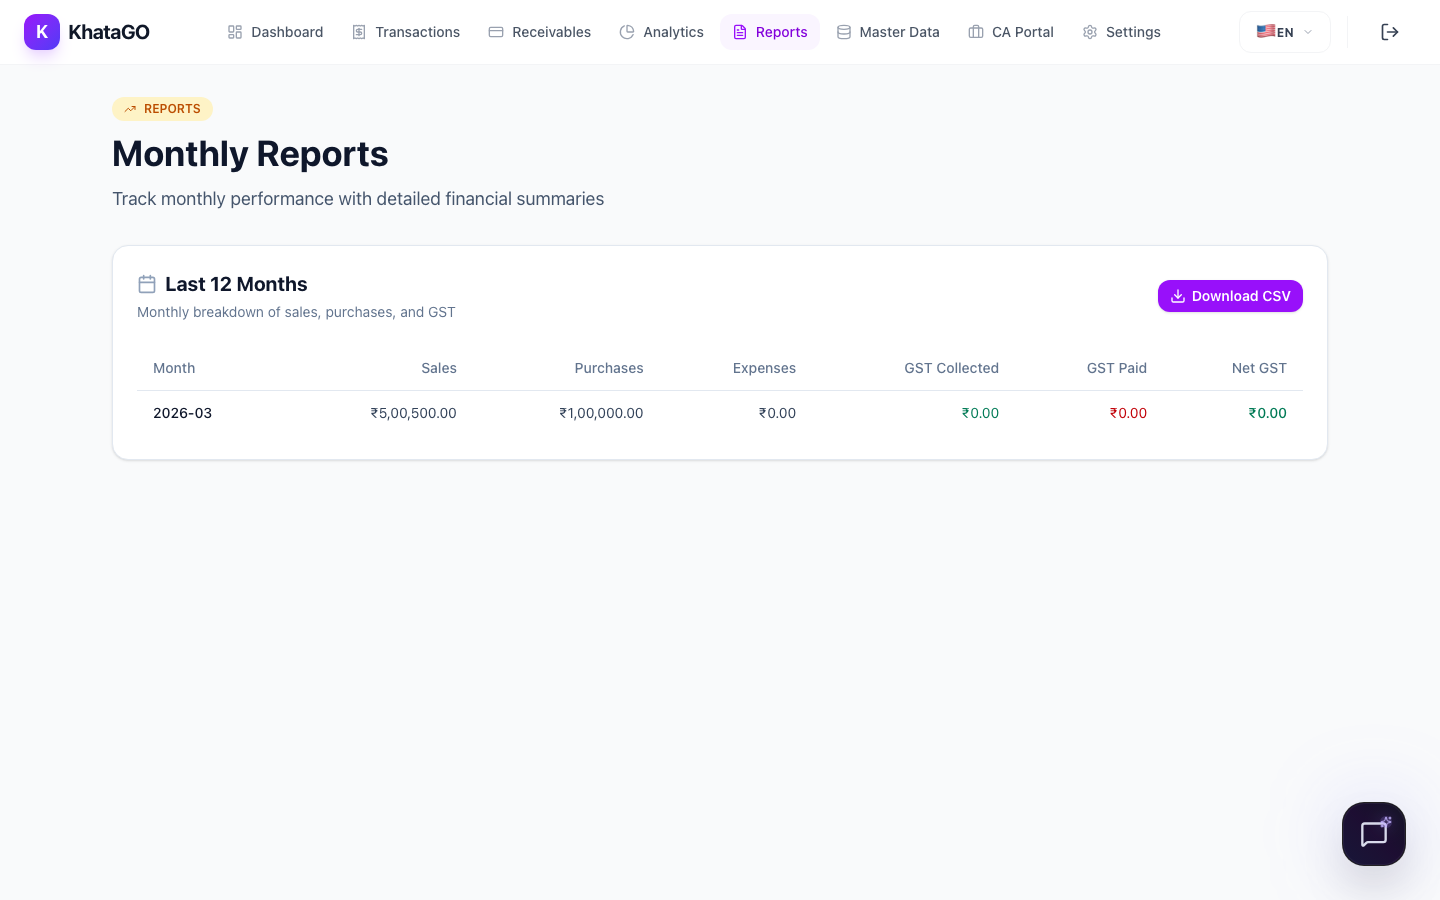Expand language selector chevron arrow
Image resolution: width=1440 pixels, height=900 pixels.
click(x=1308, y=32)
